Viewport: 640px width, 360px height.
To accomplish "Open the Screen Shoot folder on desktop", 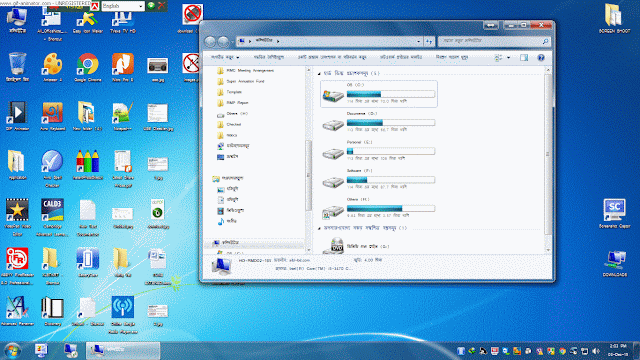I will pos(614,18).
